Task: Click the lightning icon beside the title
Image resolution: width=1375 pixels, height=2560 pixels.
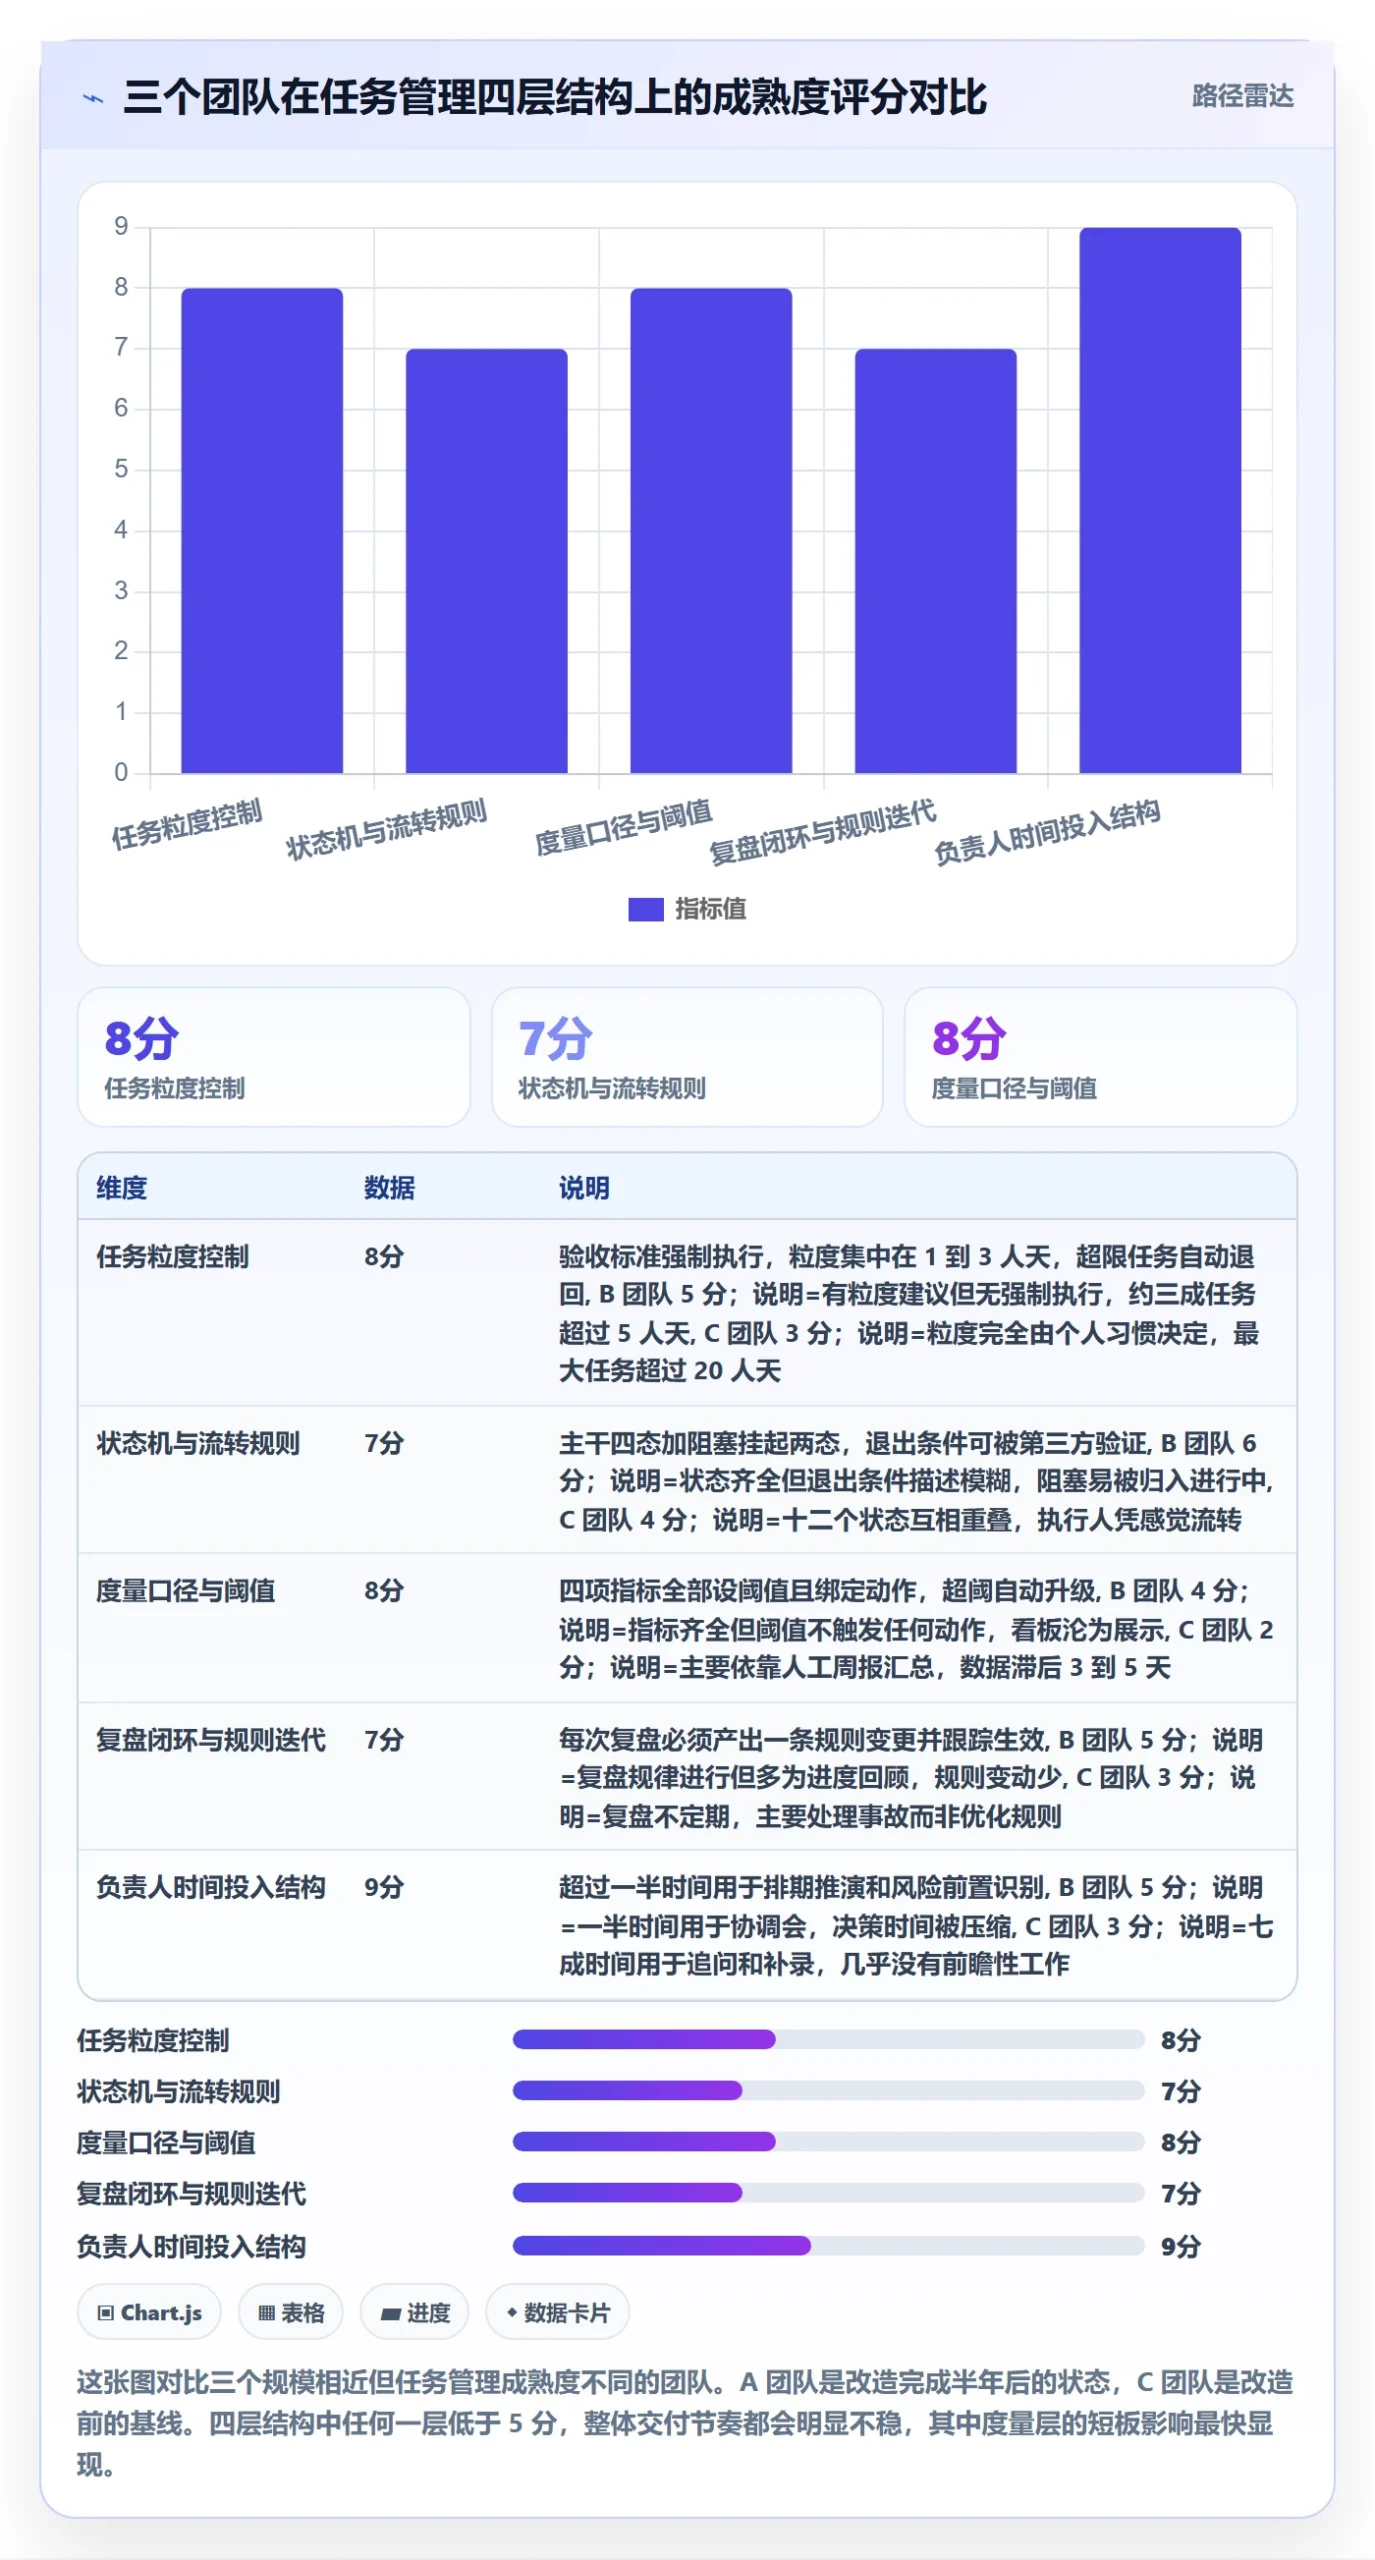Action: 93,98
